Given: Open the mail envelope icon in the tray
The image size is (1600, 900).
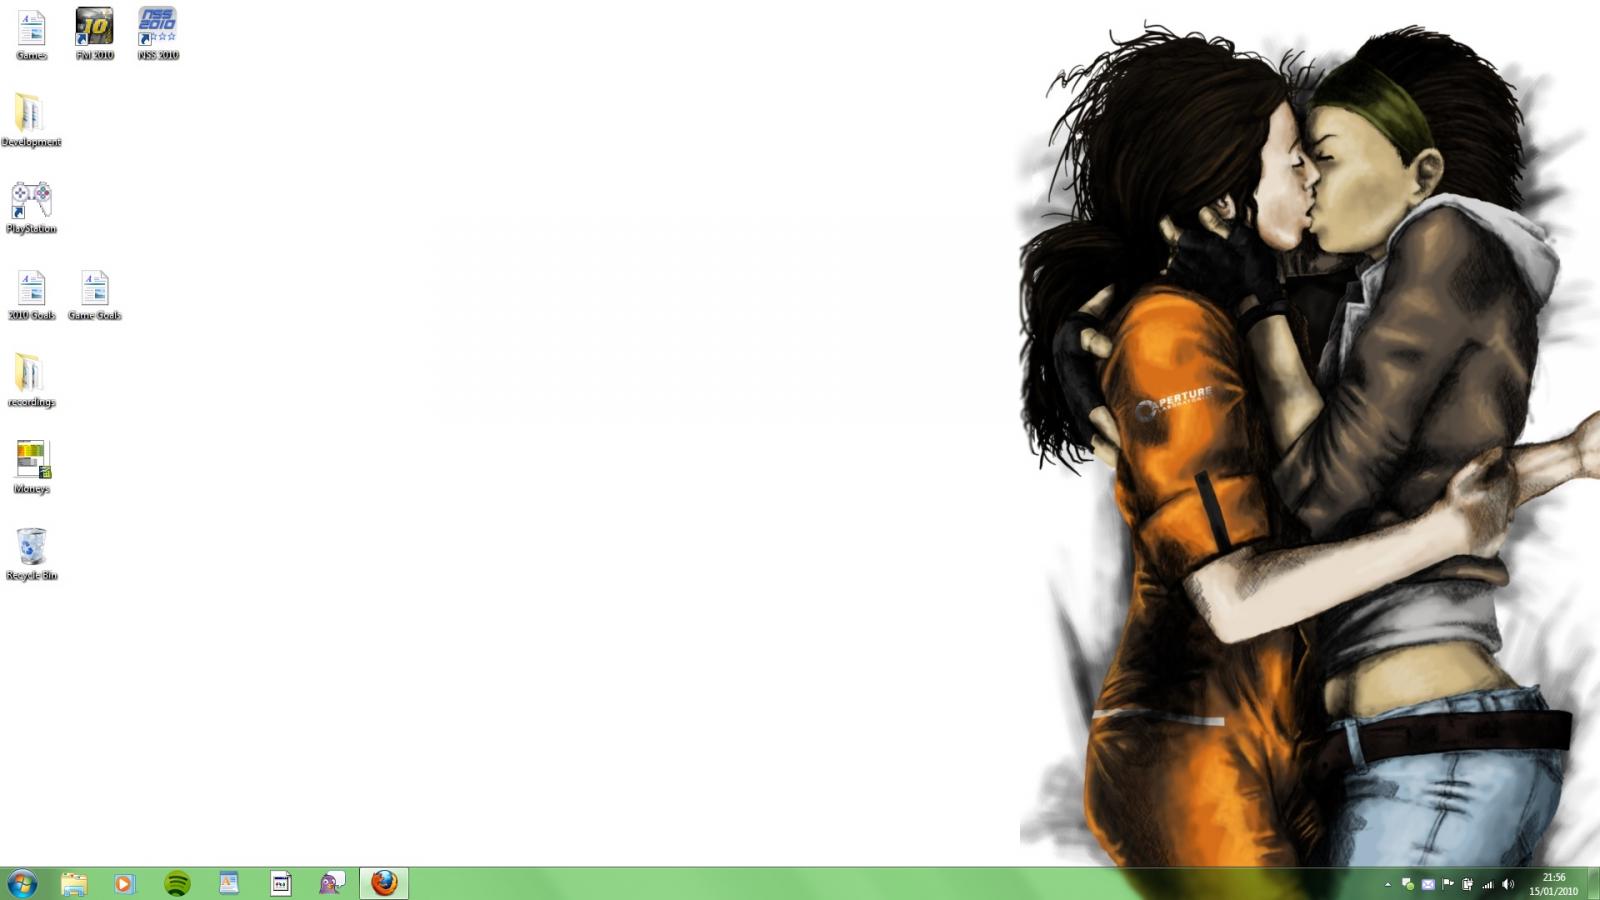Looking at the screenshot, I should coord(1427,884).
